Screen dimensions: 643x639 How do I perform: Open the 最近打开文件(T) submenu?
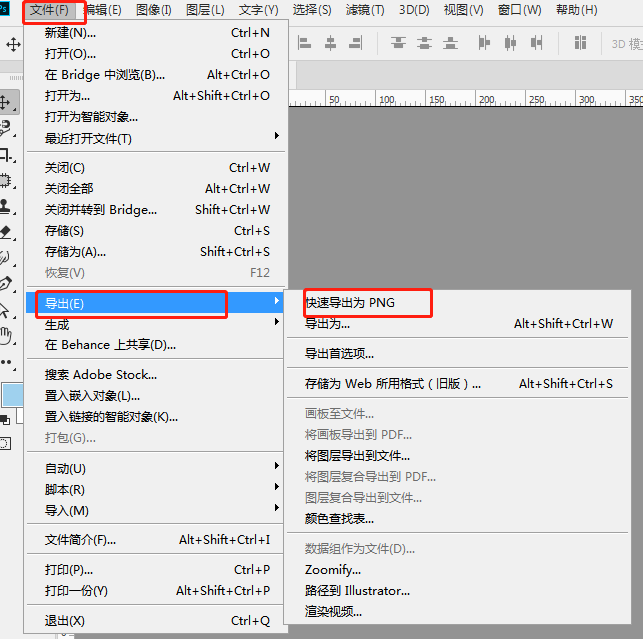(x=155, y=138)
